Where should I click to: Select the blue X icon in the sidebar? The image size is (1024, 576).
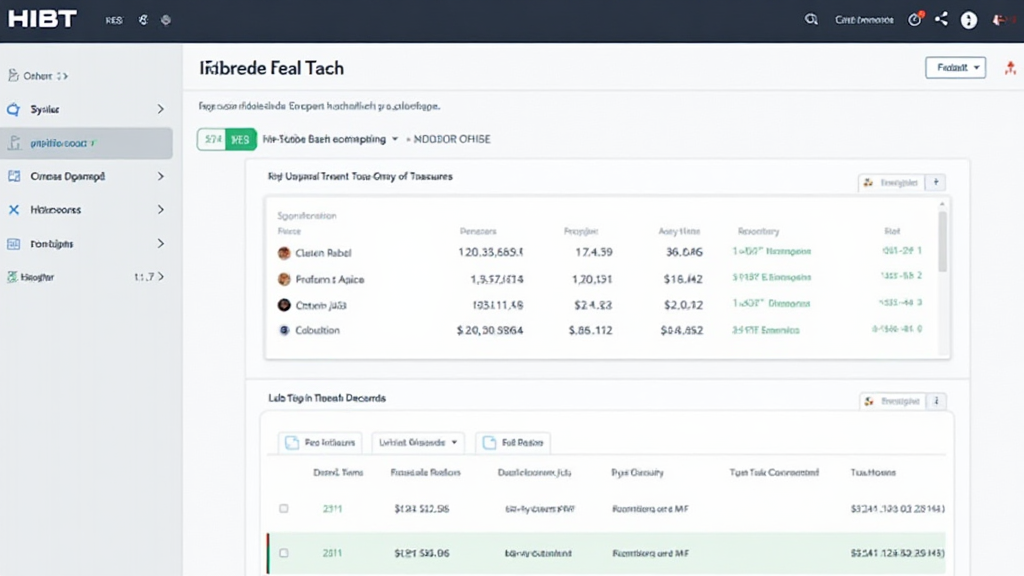(x=13, y=210)
